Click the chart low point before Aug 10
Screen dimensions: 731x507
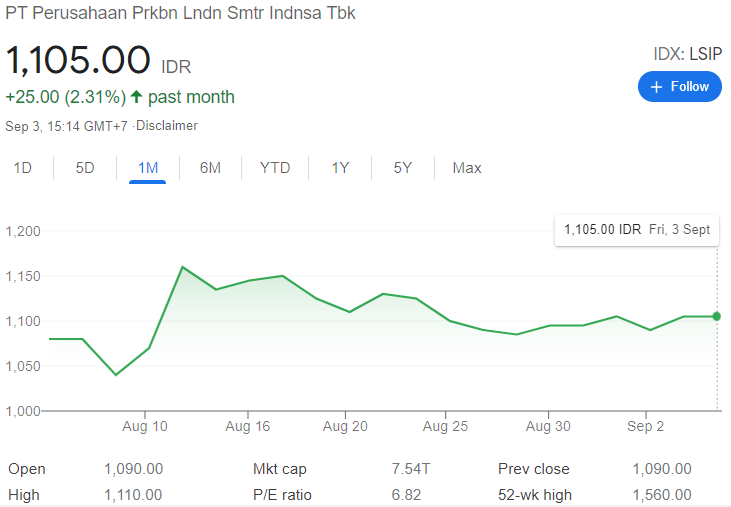click(x=116, y=375)
